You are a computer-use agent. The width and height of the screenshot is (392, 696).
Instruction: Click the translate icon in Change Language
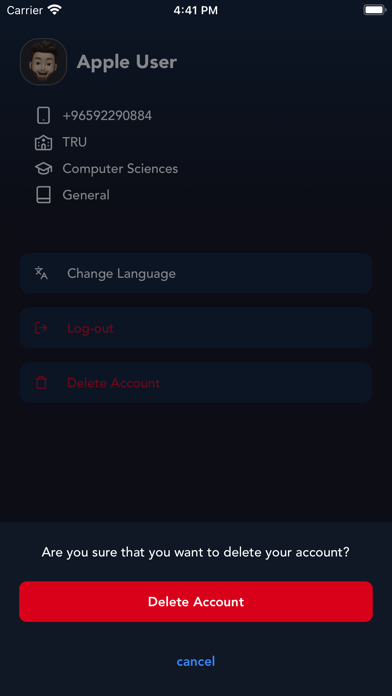click(41, 273)
